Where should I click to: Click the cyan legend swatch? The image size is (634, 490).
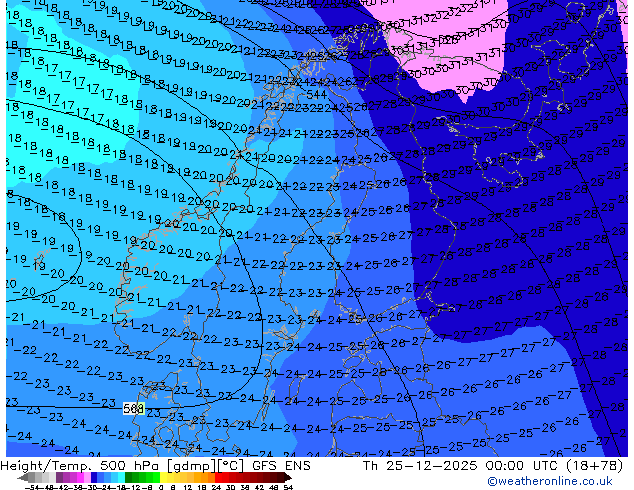click(121, 477)
